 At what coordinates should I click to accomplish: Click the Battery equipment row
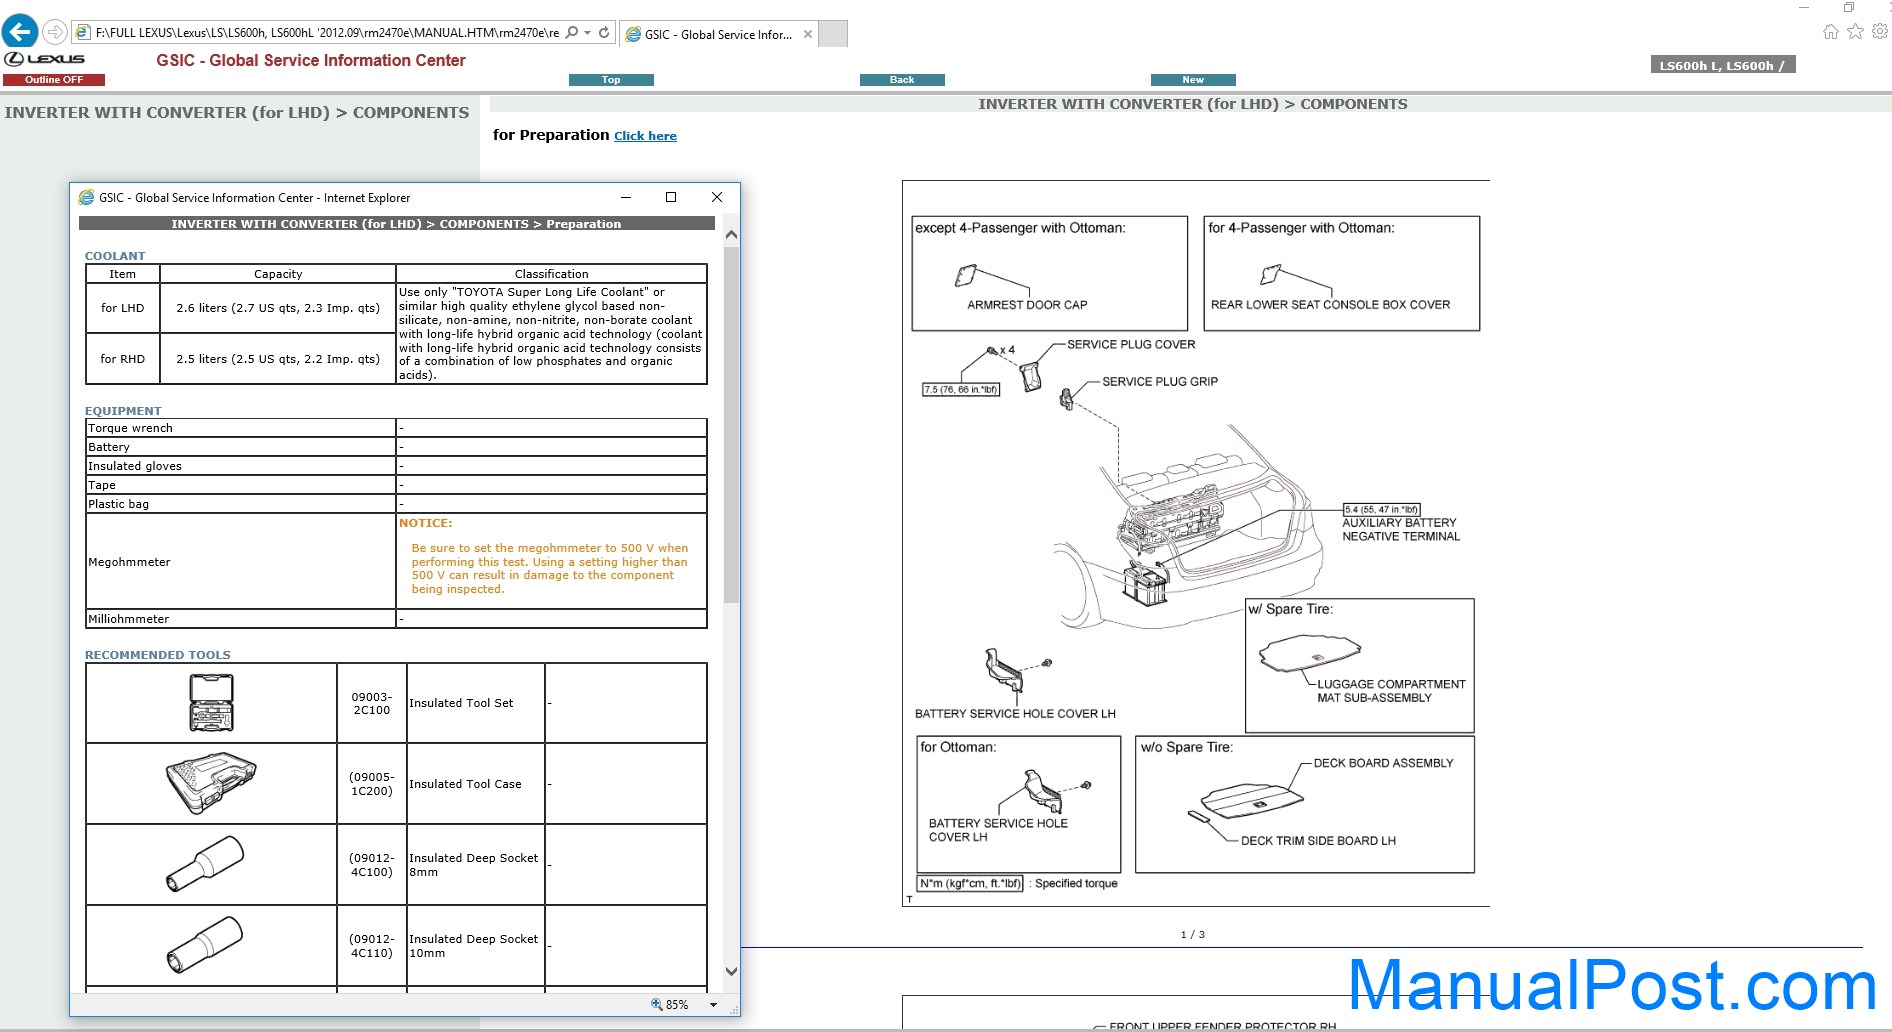coord(396,447)
